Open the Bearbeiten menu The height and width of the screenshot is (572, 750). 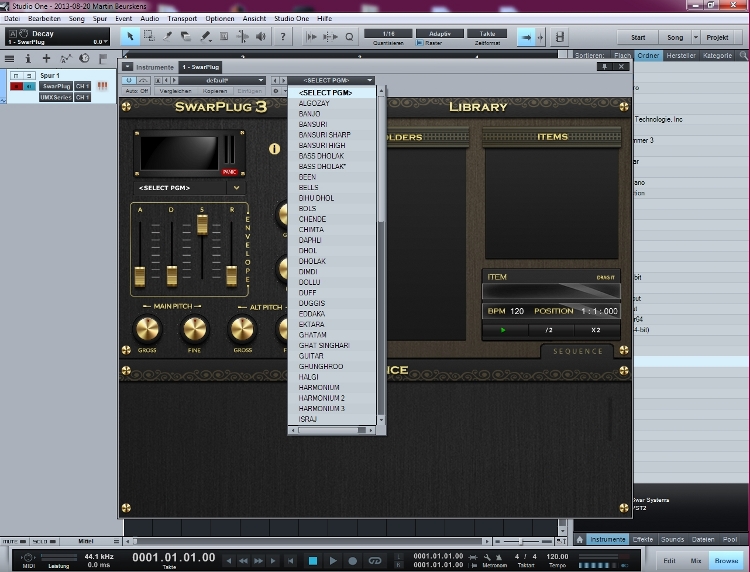click(x=44, y=19)
